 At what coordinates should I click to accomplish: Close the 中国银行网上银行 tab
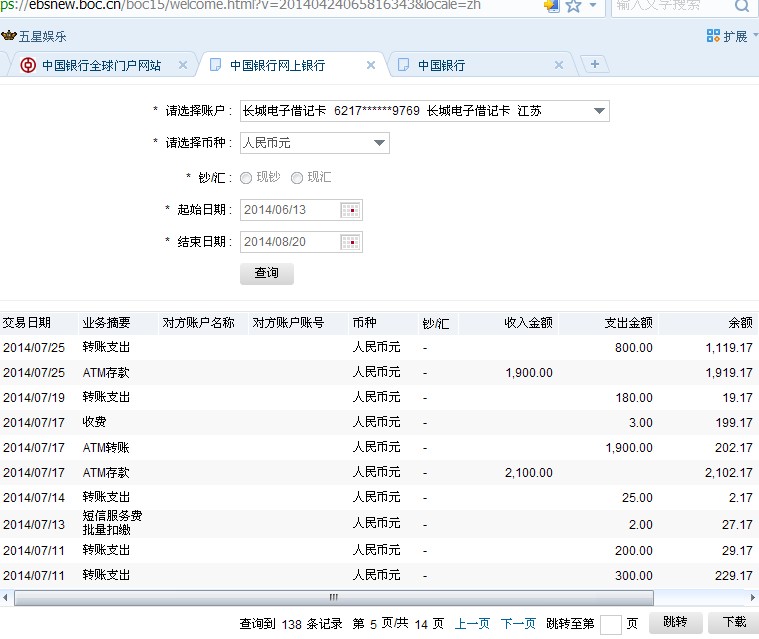coord(371,65)
